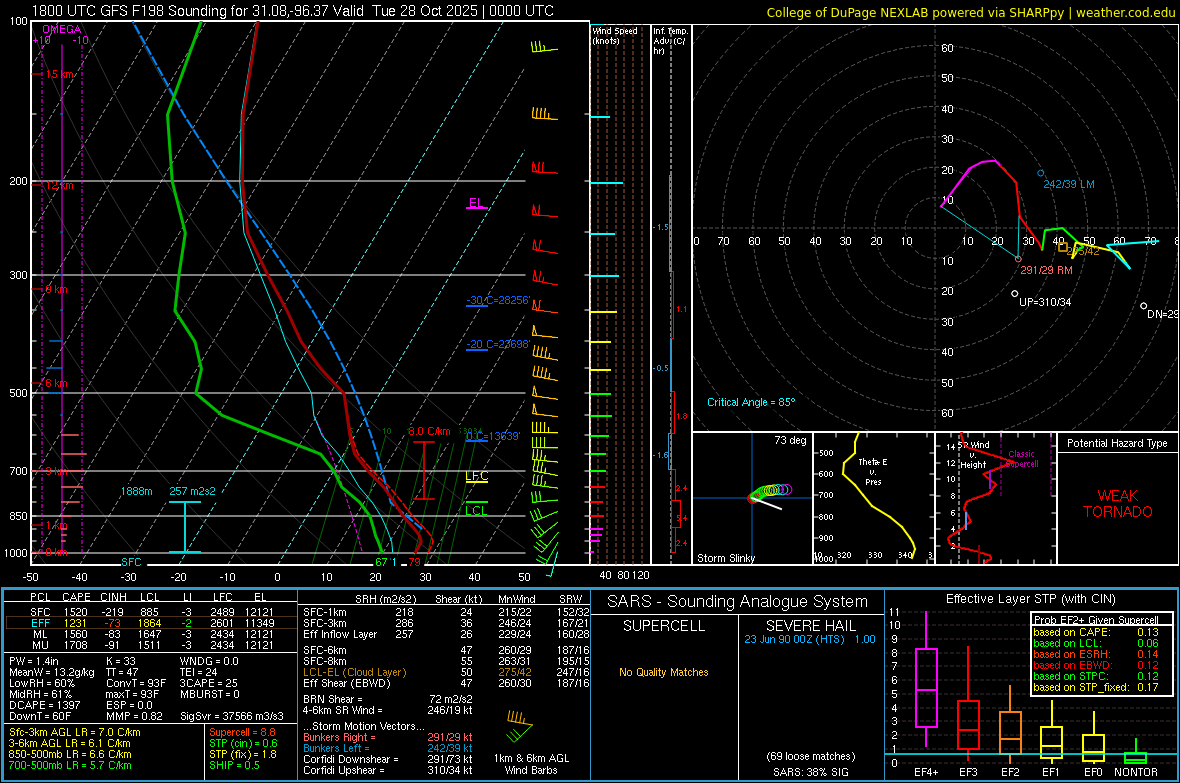Screen dimensions: 1180x783
Task: Click the SARS: 38% SIG text
Action: coord(810,772)
